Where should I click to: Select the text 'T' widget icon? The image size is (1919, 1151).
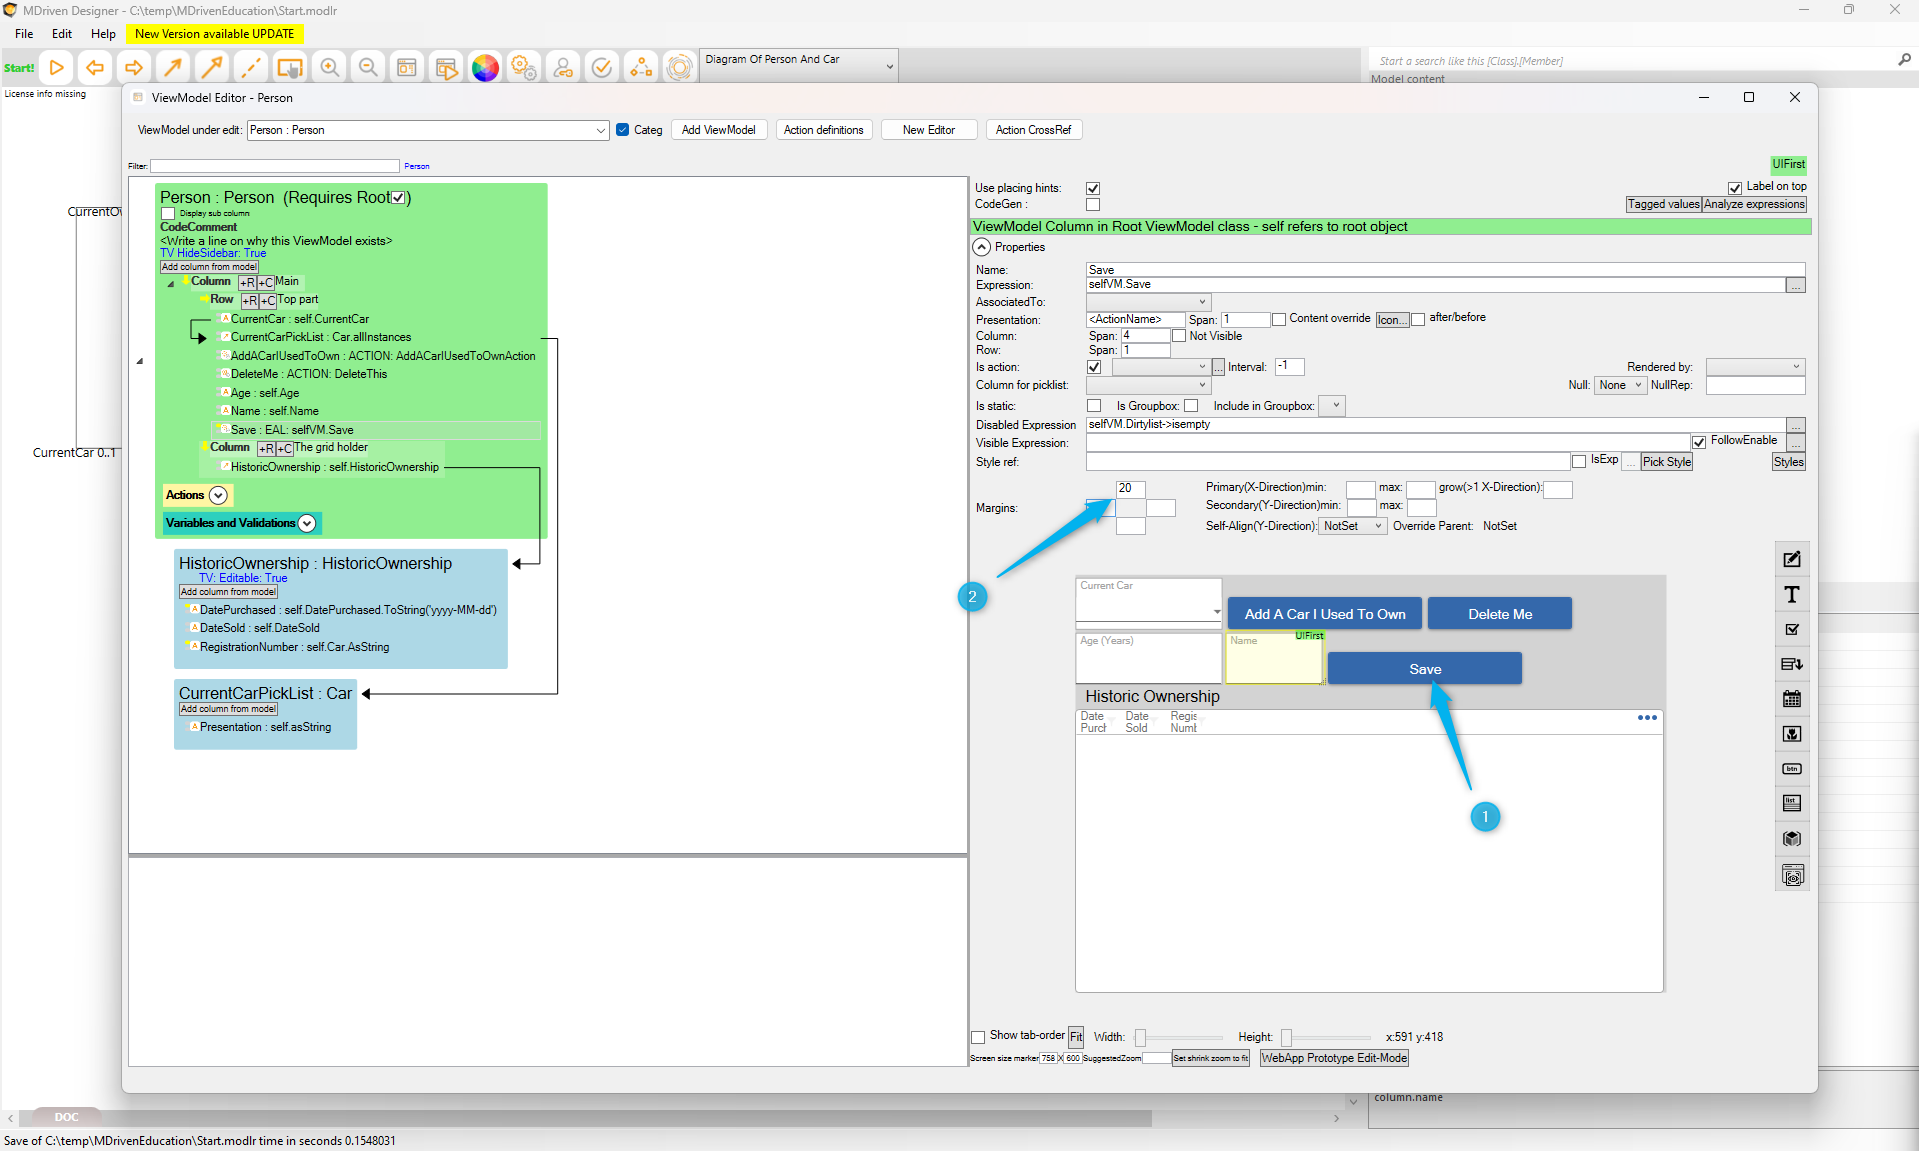pyautogui.click(x=1792, y=595)
